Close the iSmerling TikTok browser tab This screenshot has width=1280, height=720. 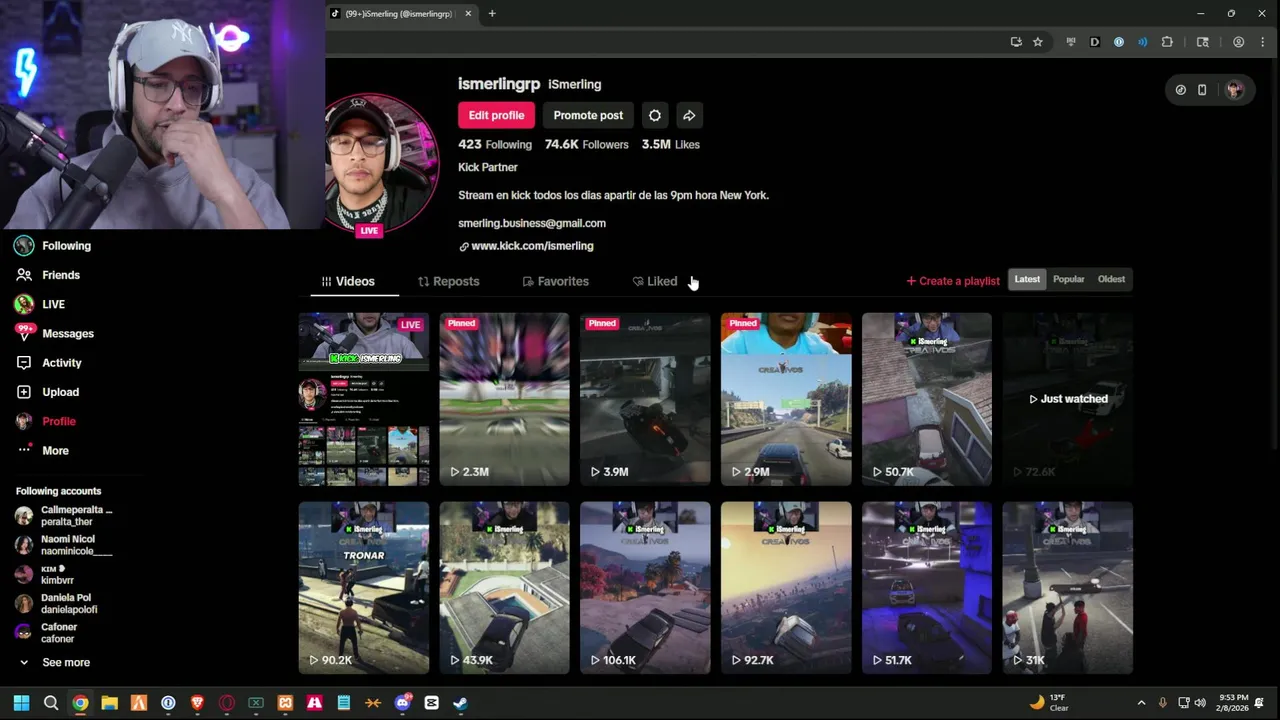click(x=468, y=14)
